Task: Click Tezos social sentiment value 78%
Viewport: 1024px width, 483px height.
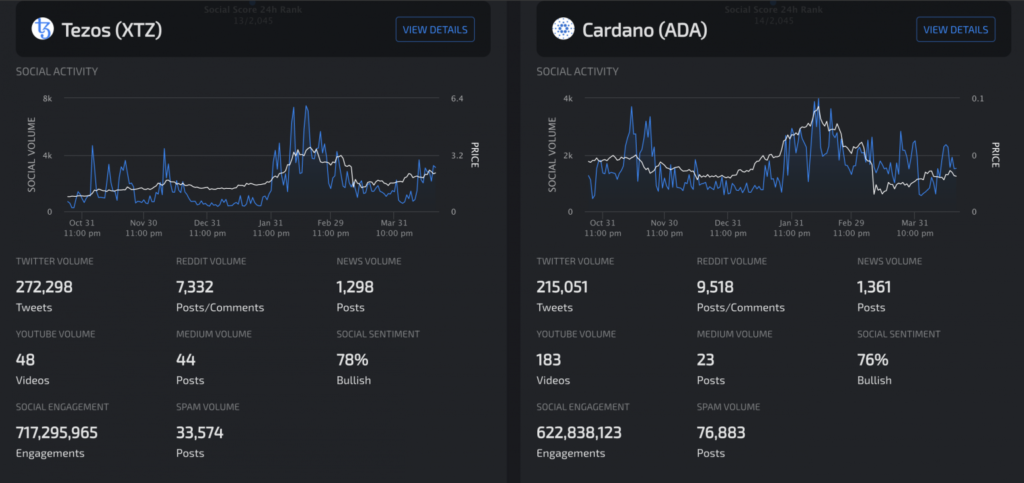Action: (x=352, y=360)
